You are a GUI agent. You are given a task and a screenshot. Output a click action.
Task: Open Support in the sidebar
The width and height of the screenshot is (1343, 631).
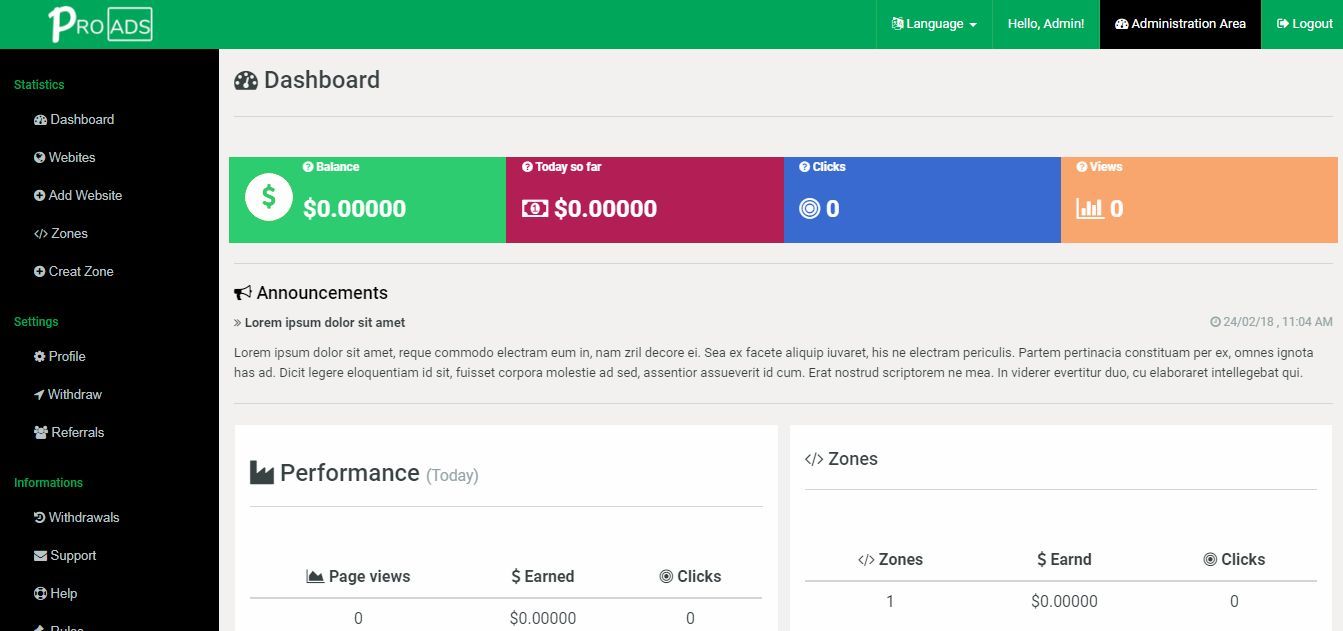click(x=65, y=555)
